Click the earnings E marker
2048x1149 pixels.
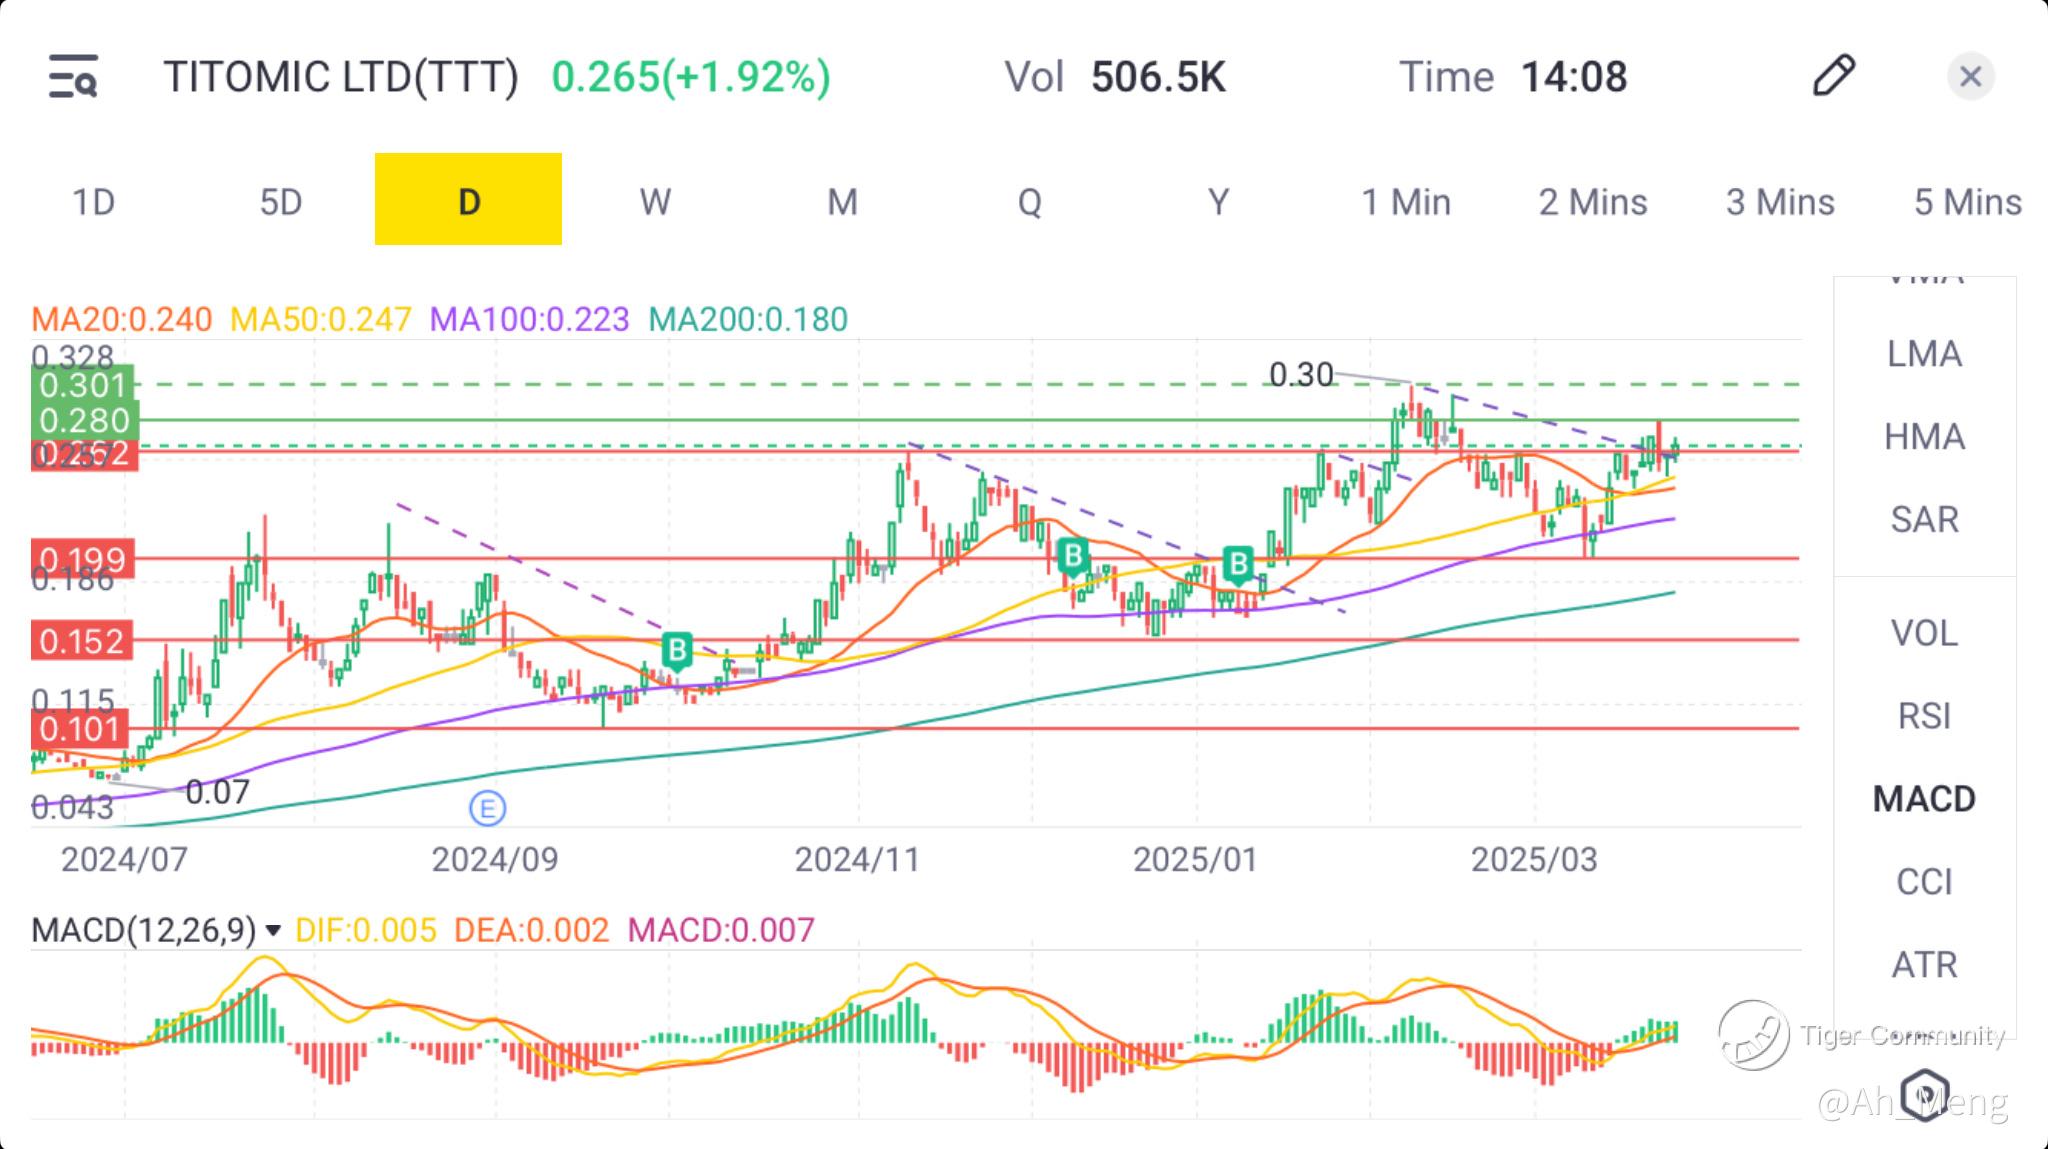487,808
